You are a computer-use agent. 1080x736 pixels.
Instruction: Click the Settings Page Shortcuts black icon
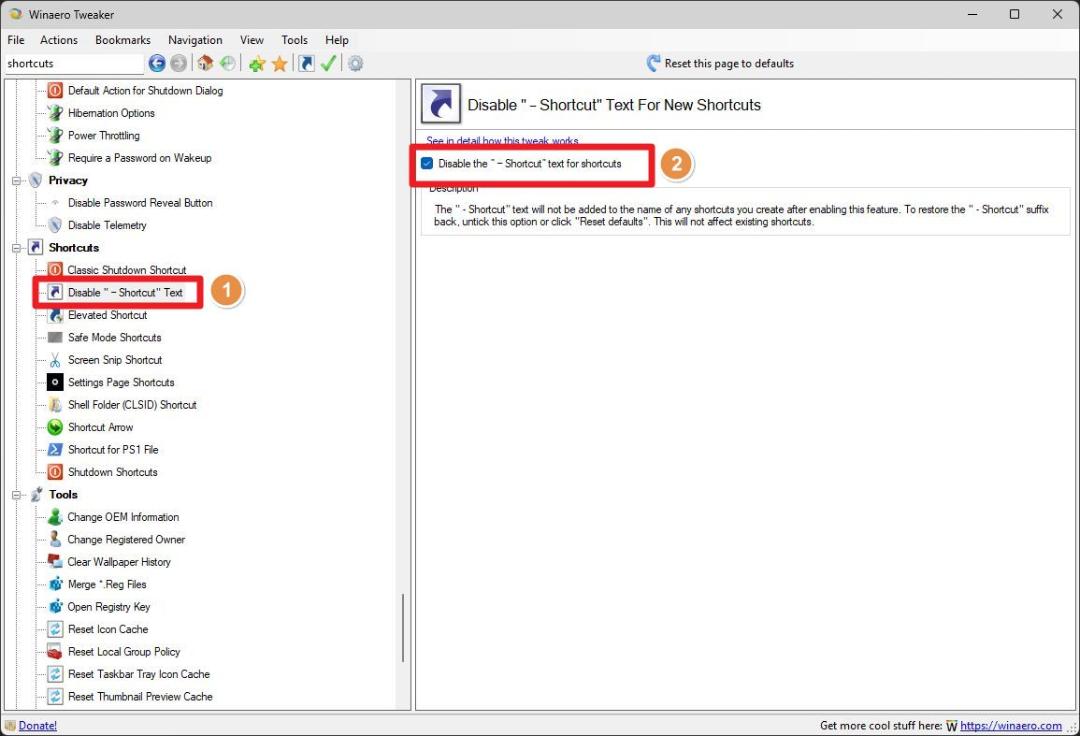tap(55, 382)
